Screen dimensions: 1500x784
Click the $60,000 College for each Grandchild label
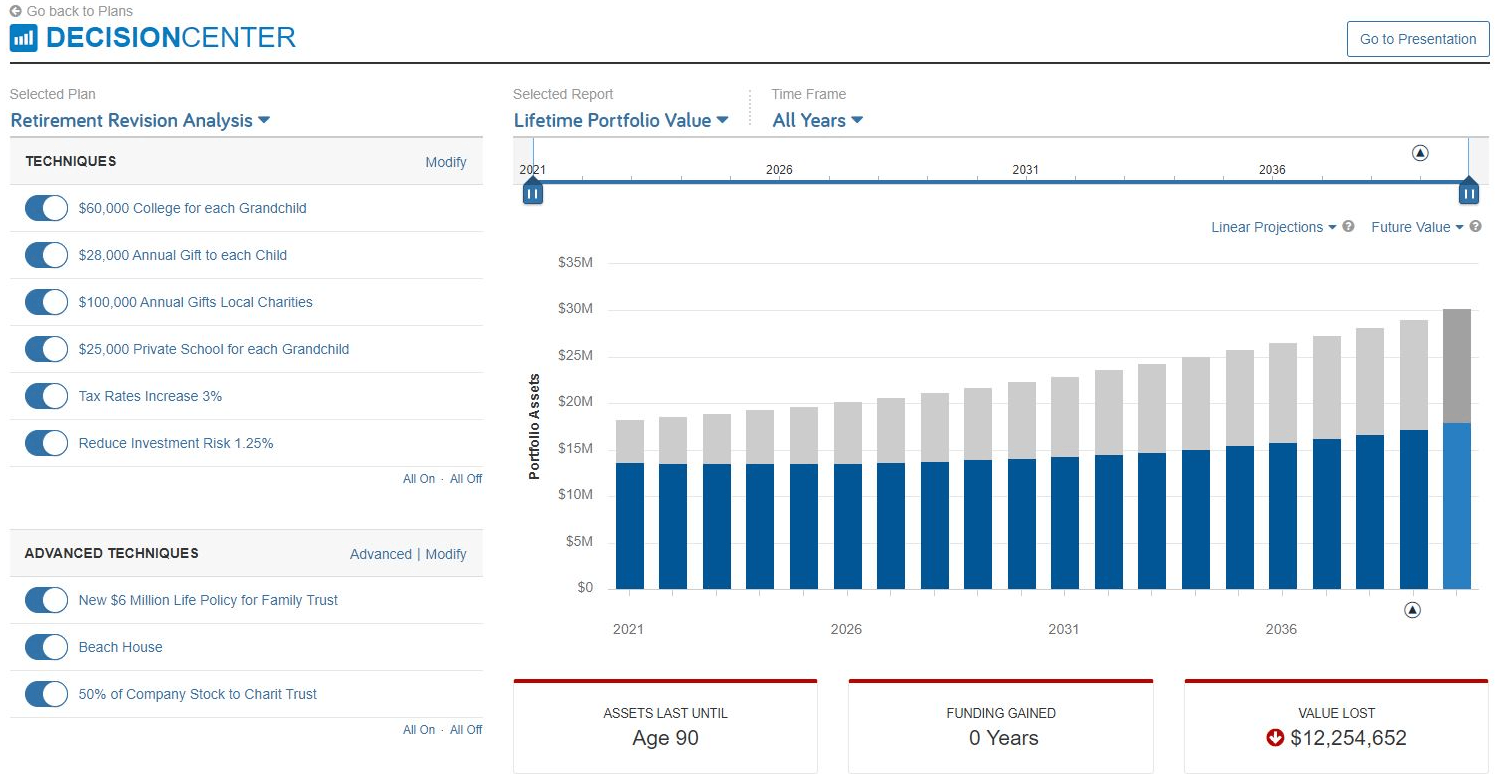[193, 208]
